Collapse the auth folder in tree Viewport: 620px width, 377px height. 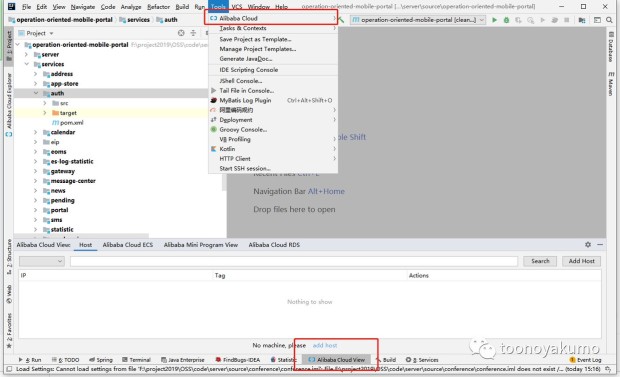[36, 93]
